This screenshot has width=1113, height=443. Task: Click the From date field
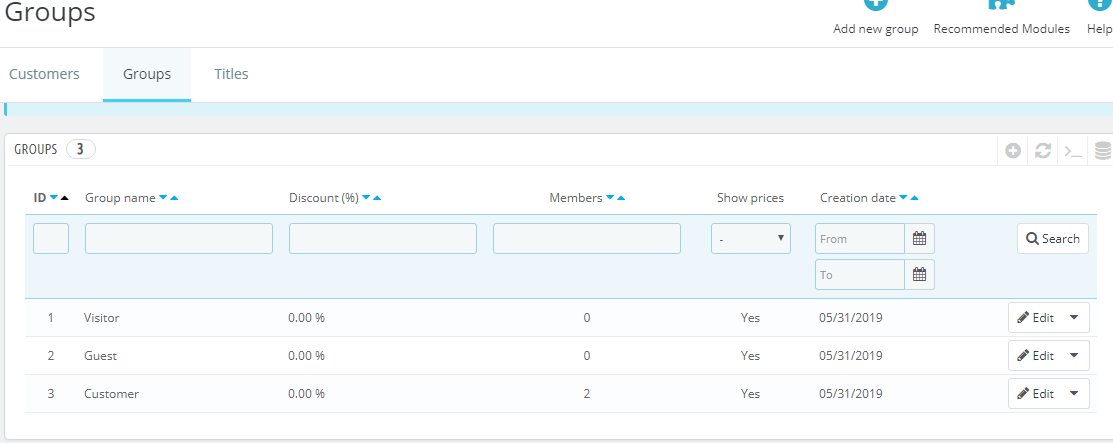860,239
